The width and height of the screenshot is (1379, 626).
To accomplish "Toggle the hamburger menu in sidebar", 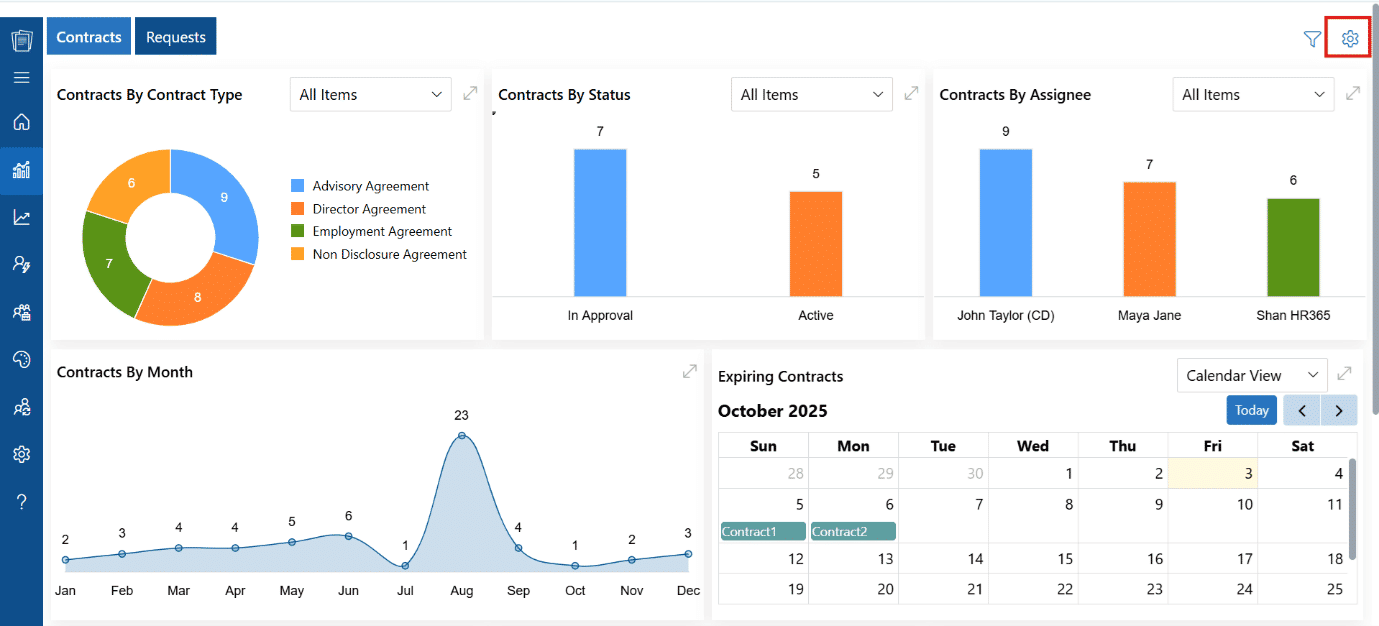I will click(21, 77).
